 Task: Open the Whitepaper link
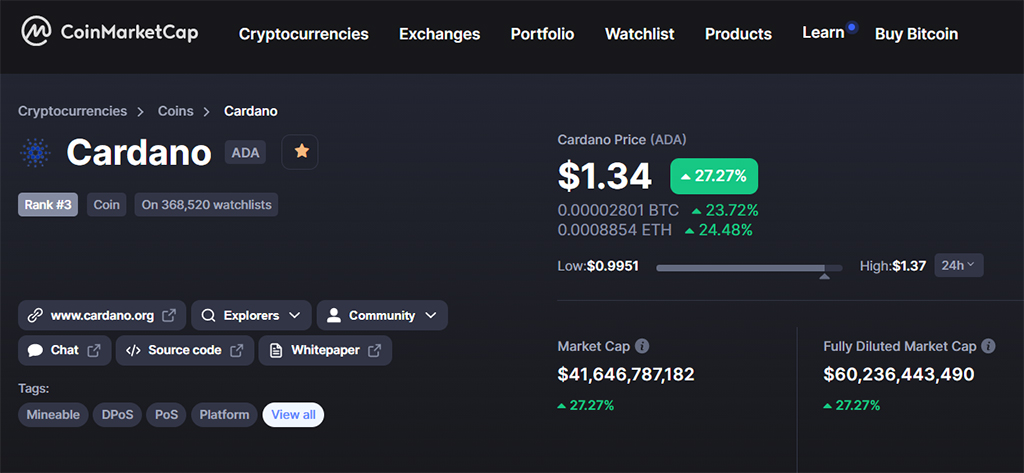tap(325, 350)
